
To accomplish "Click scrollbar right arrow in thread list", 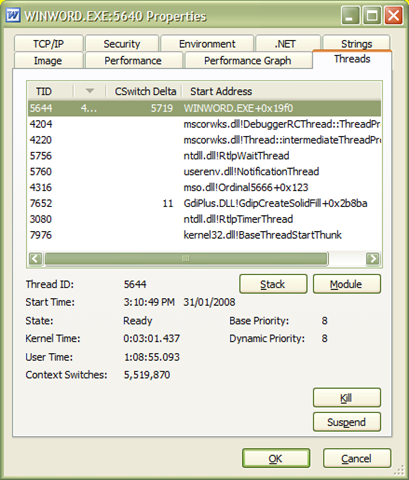I will coord(373,259).
